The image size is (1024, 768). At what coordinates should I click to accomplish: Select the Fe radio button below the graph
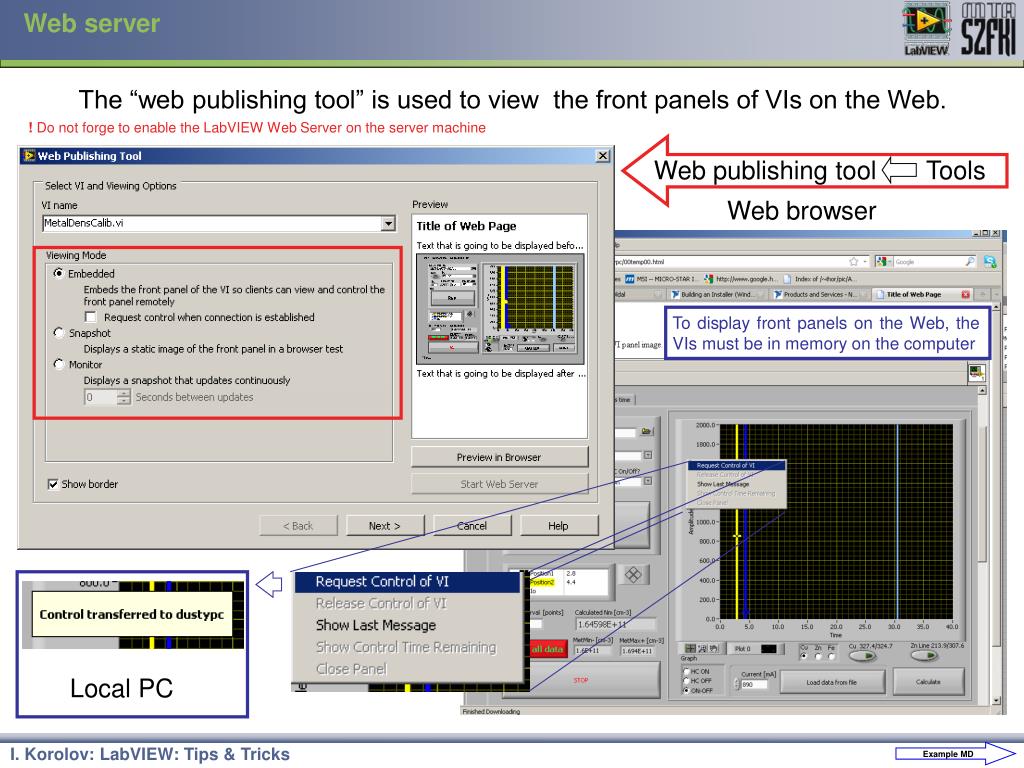pos(831,656)
